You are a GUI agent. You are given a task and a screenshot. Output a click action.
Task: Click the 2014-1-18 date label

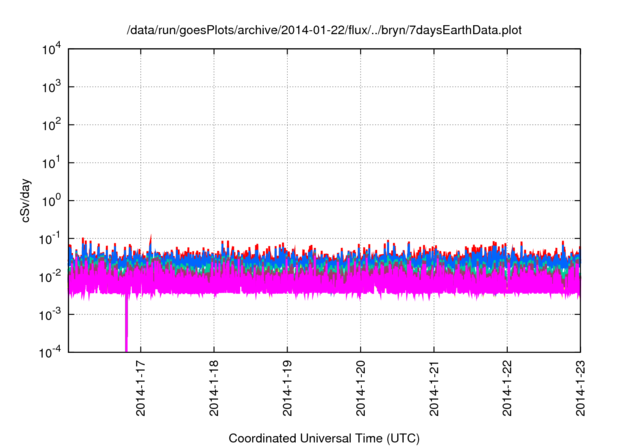214,388
